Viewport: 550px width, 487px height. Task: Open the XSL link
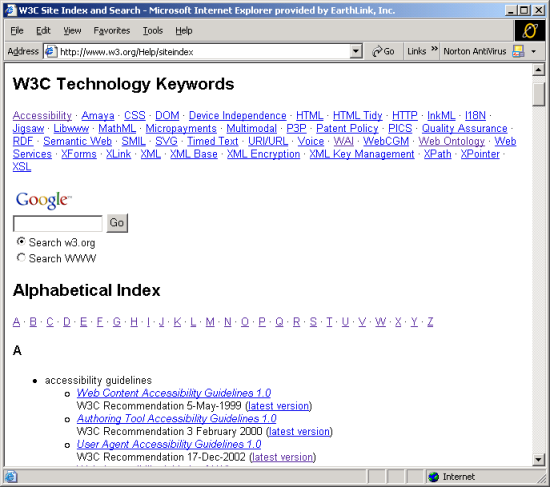pyautogui.click(x=22, y=167)
